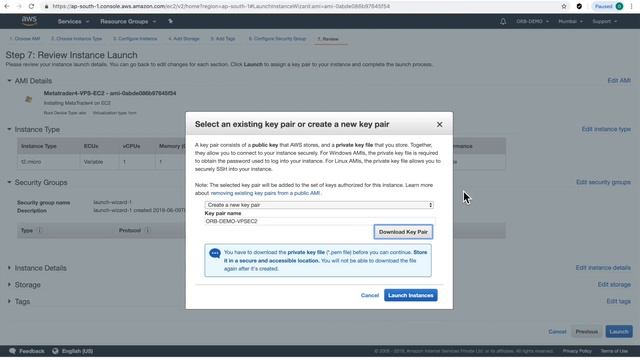The width and height of the screenshot is (640, 360).
Task: Click English (US) language selector
Action: point(77,351)
